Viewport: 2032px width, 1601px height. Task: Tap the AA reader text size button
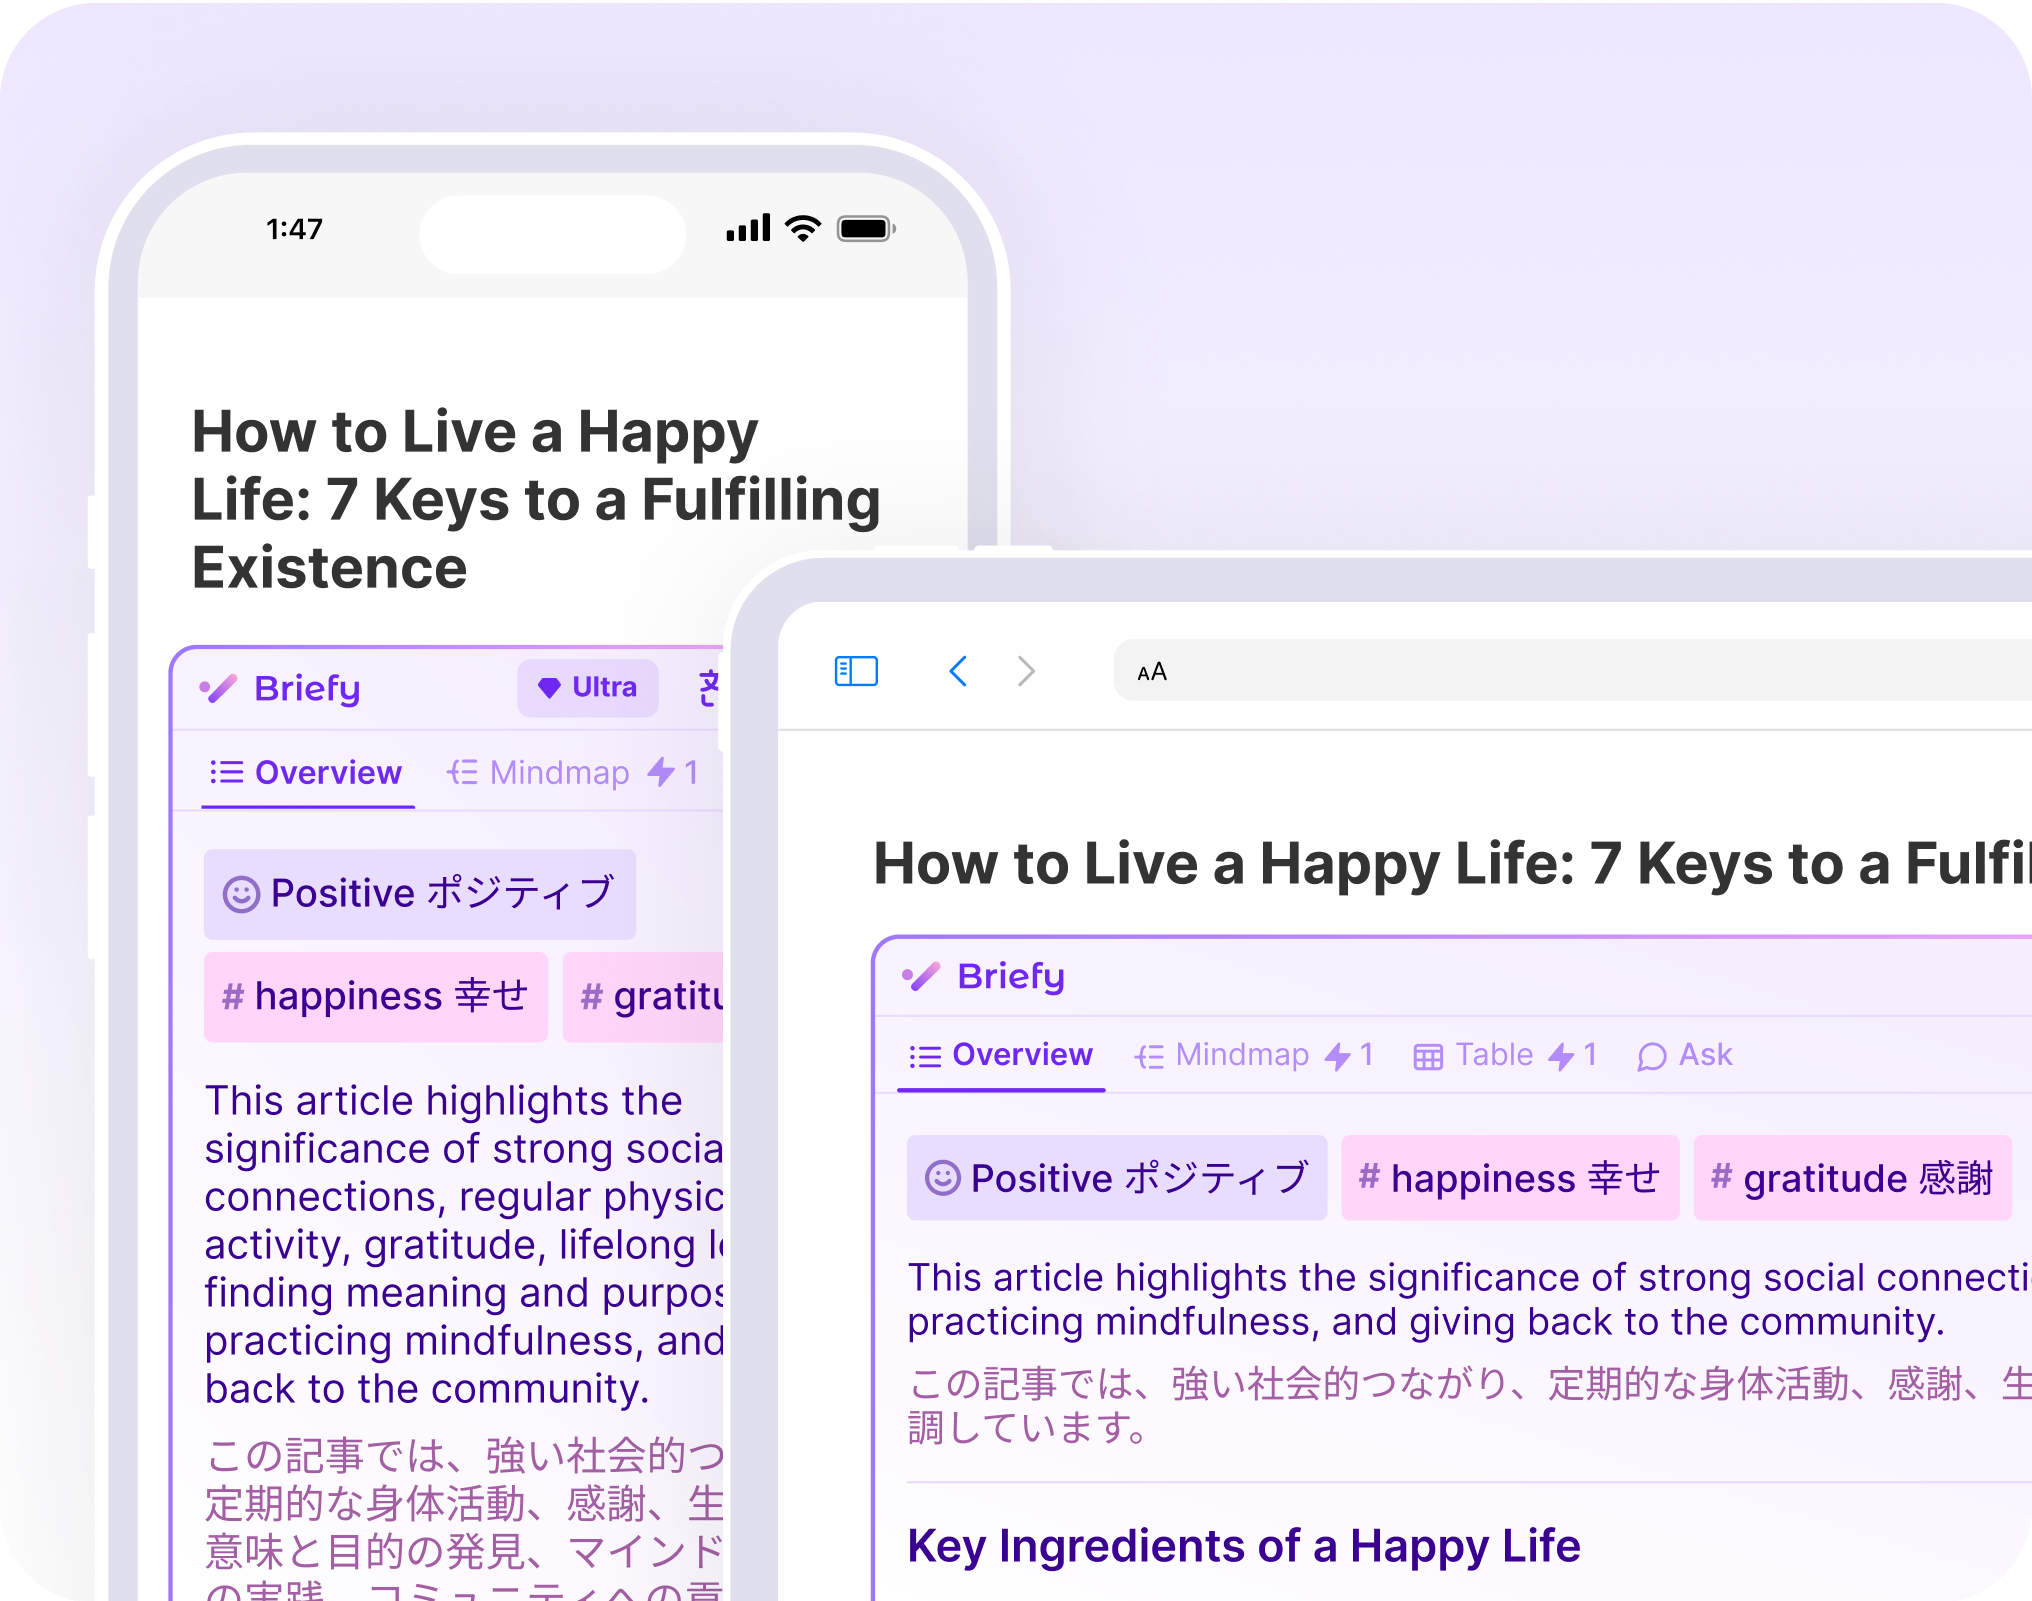[x=1152, y=672]
